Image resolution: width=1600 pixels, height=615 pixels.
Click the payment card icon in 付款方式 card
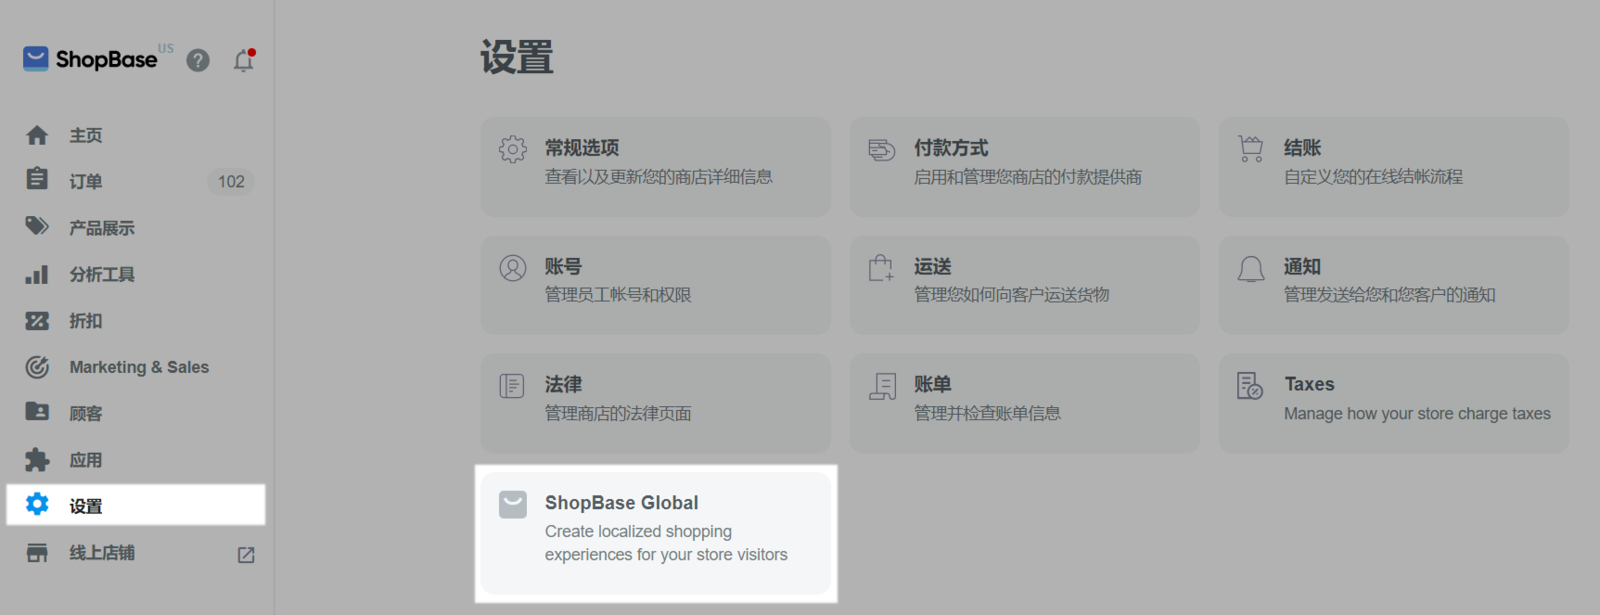pyautogui.click(x=882, y=150)
